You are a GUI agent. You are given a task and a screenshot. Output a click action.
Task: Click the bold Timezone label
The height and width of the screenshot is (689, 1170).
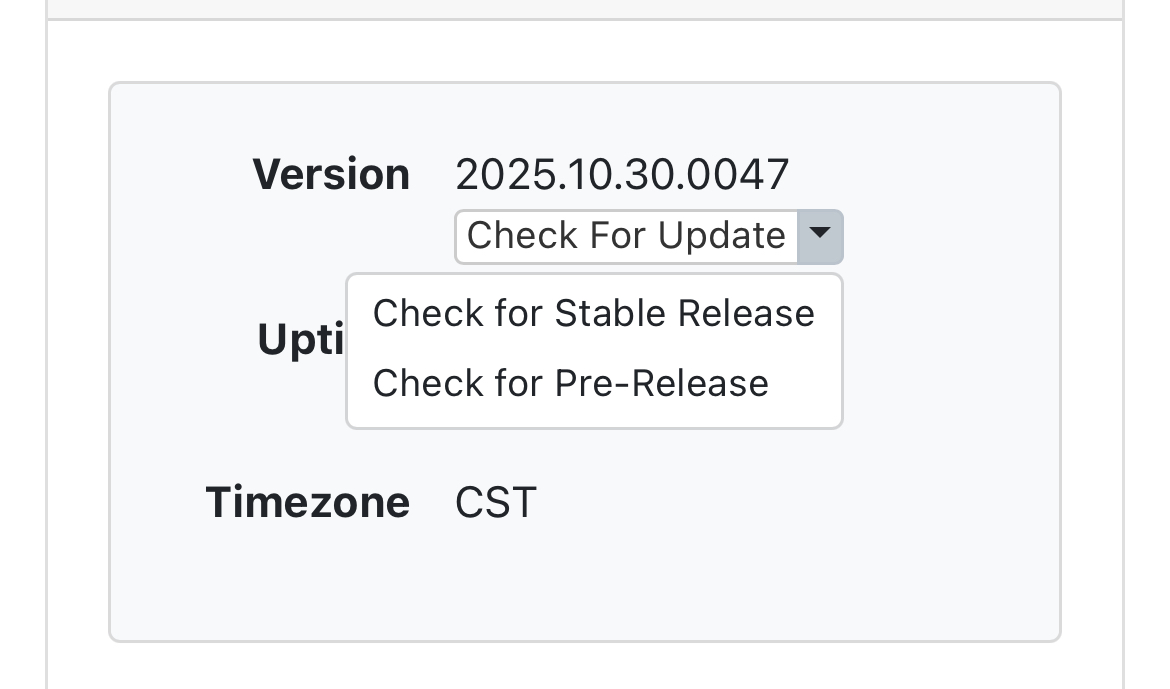(x=307, y=501)
